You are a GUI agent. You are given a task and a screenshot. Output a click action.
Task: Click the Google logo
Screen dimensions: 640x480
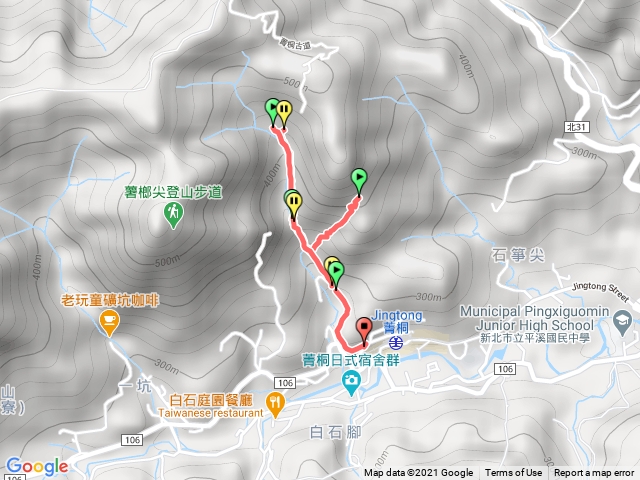[37, 466]
